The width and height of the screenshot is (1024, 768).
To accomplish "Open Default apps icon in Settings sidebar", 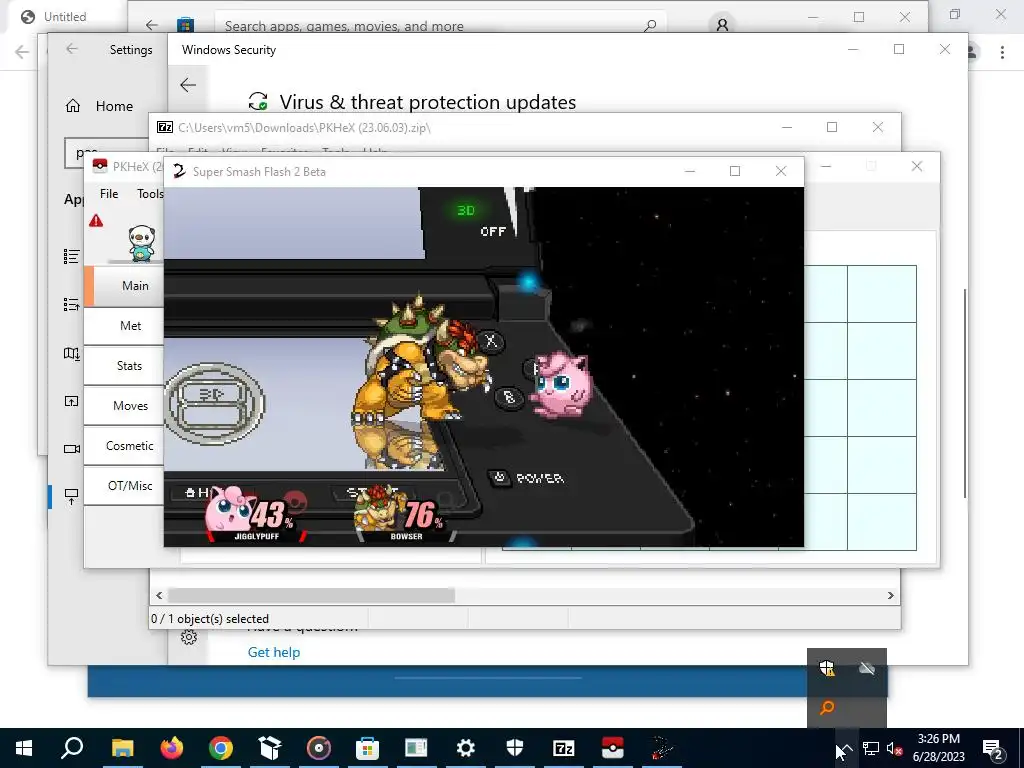I will point(71,304).
